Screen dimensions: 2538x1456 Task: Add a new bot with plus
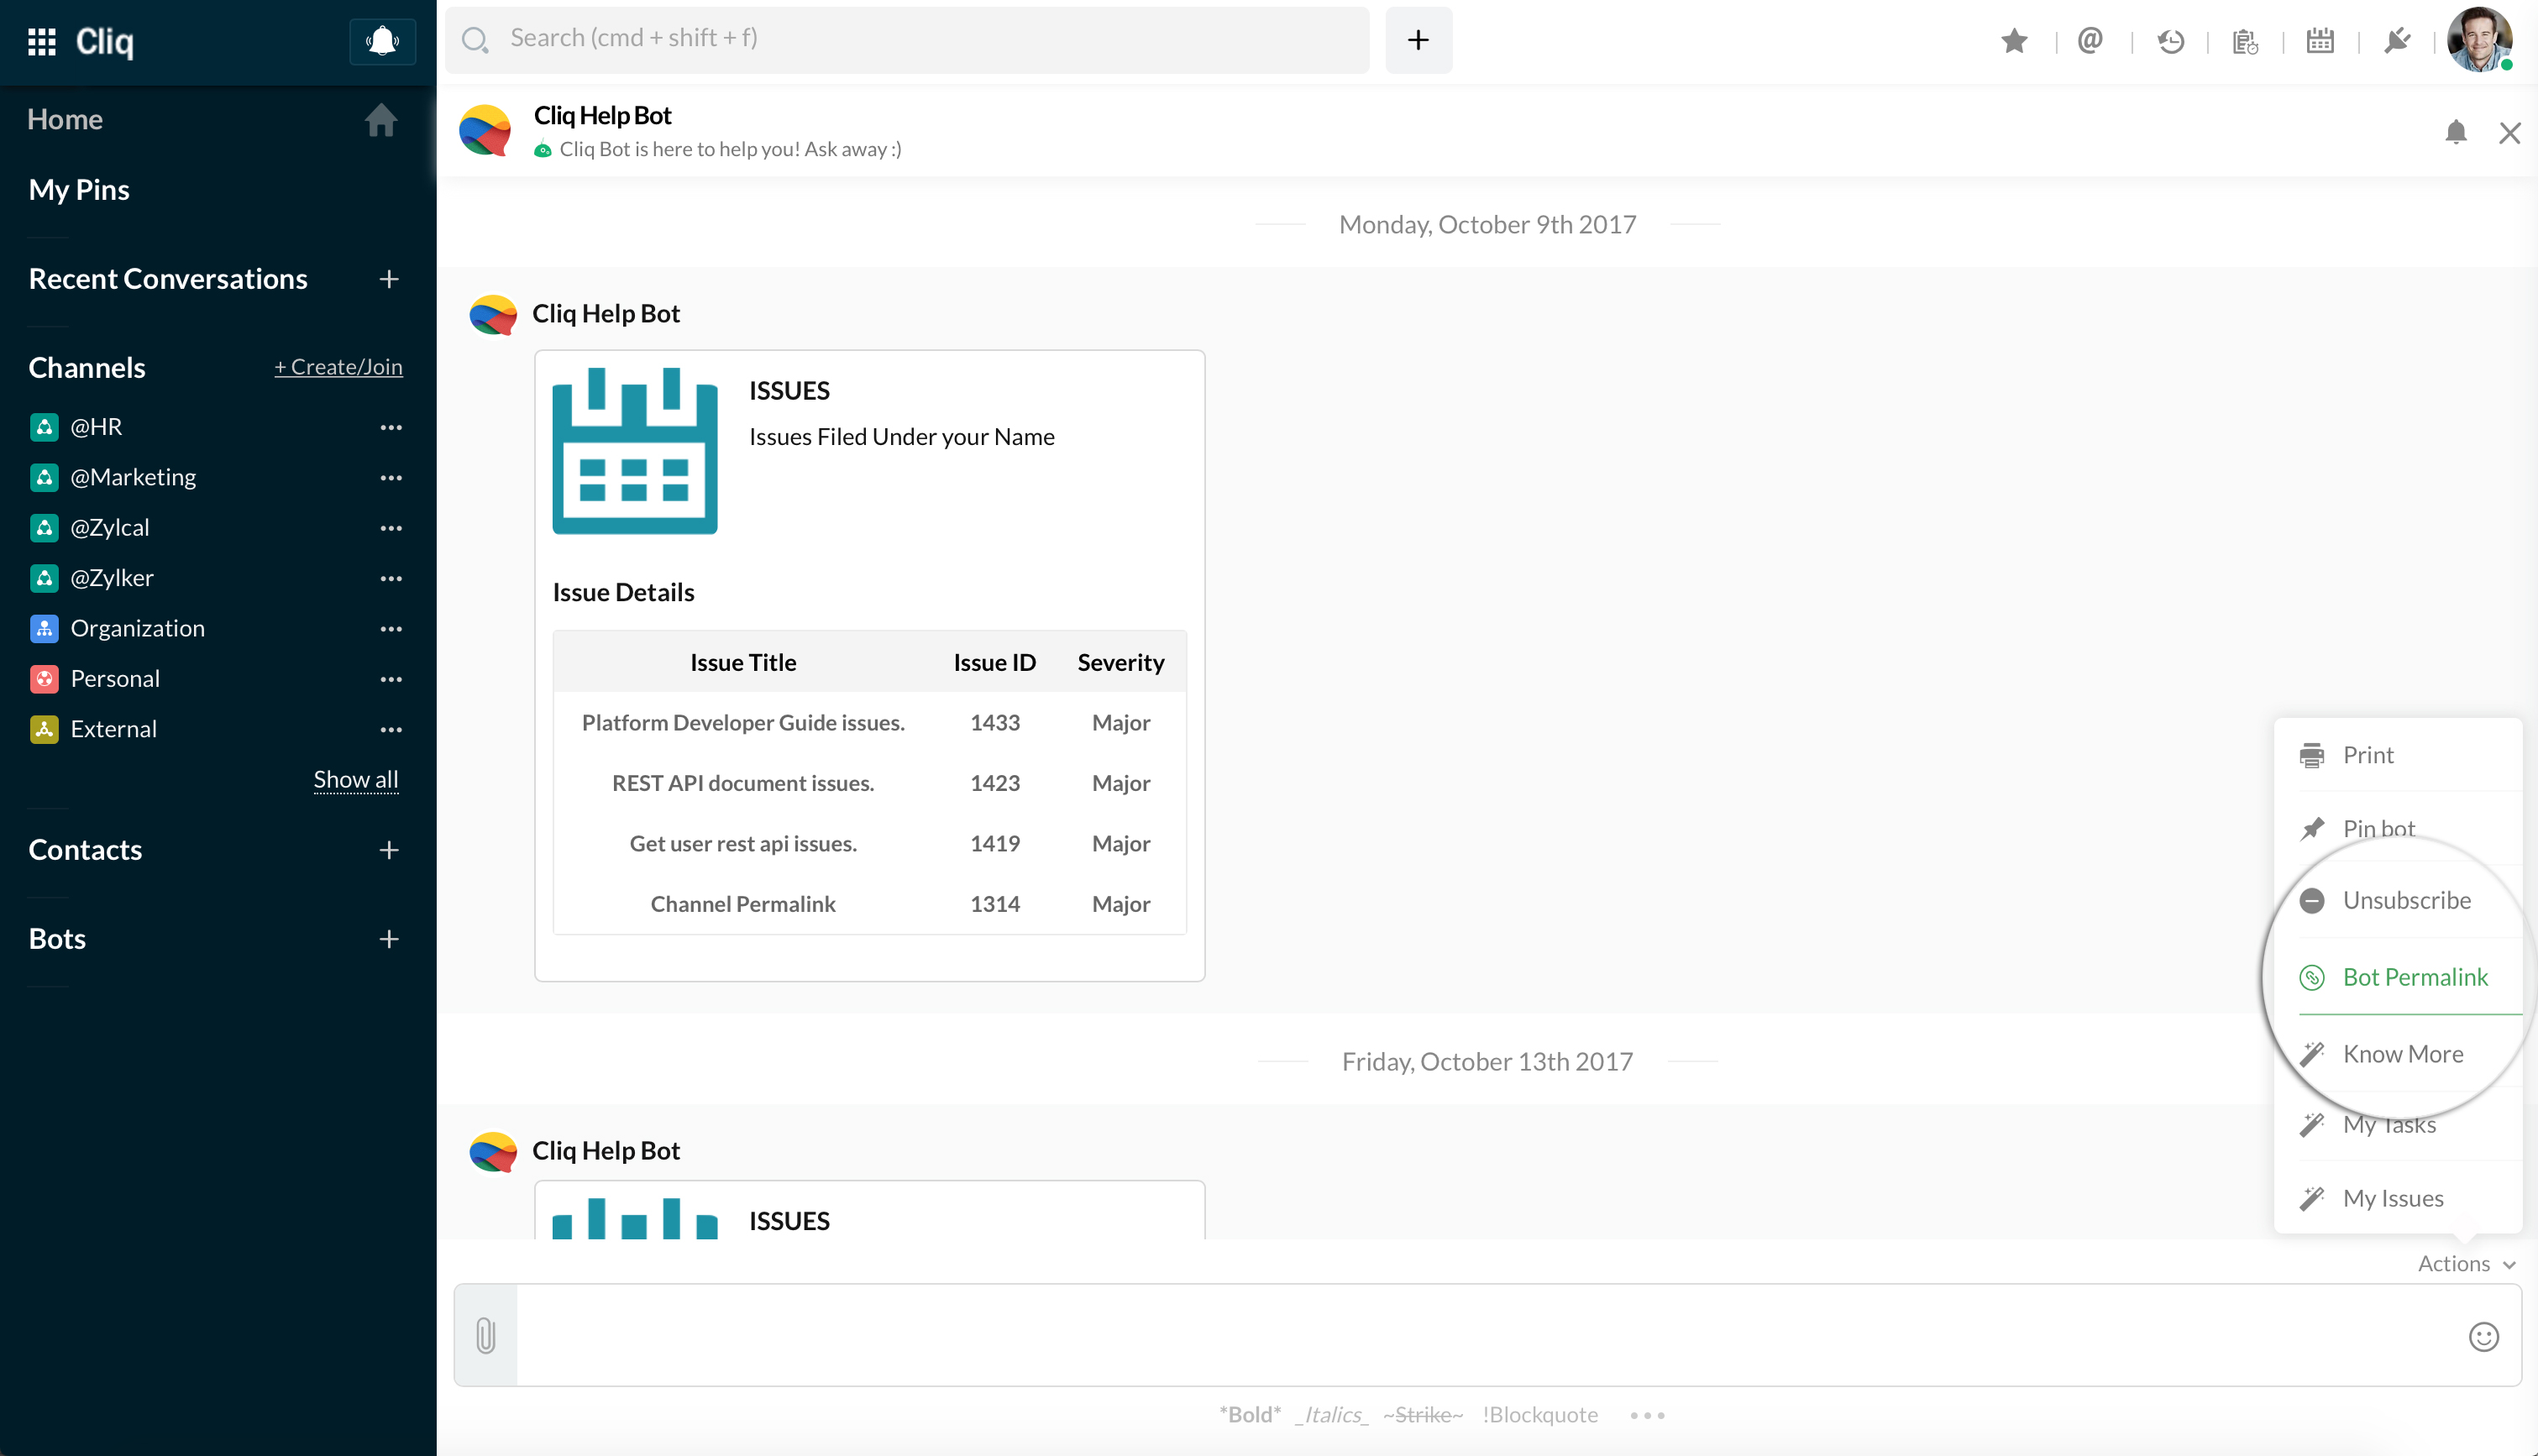(389, 939)
